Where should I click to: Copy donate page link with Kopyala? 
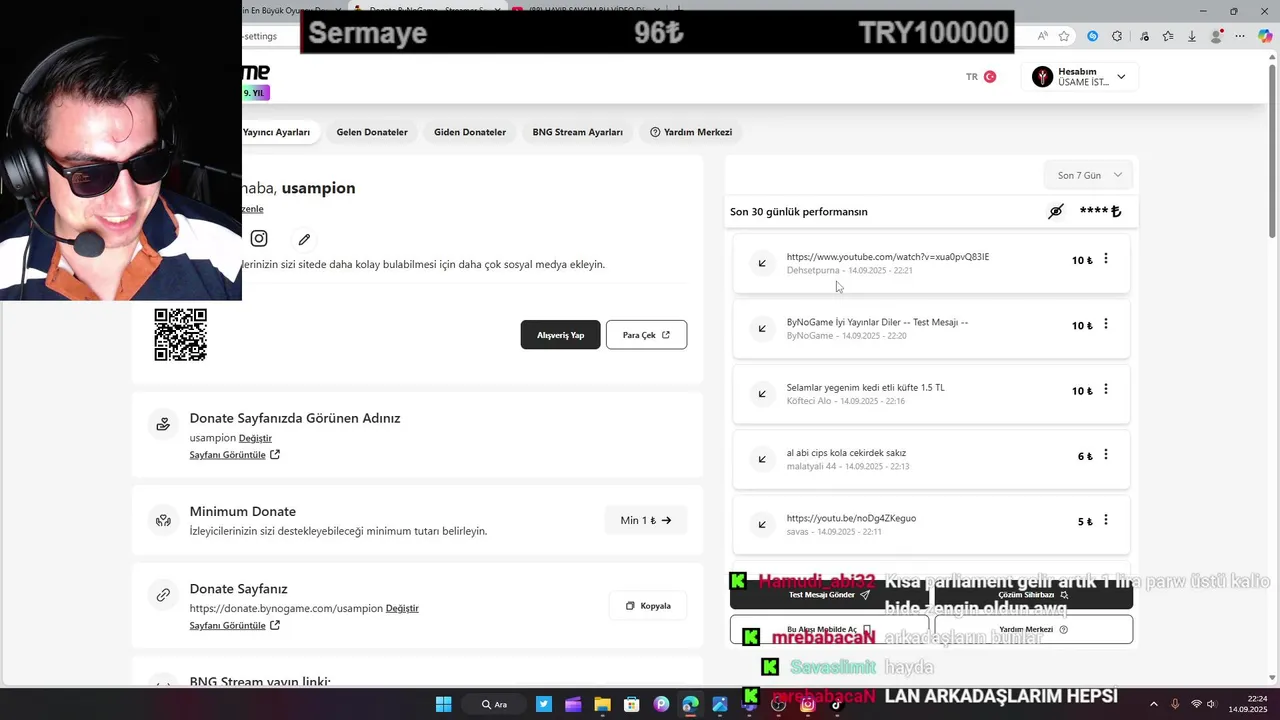pos(647,606)
